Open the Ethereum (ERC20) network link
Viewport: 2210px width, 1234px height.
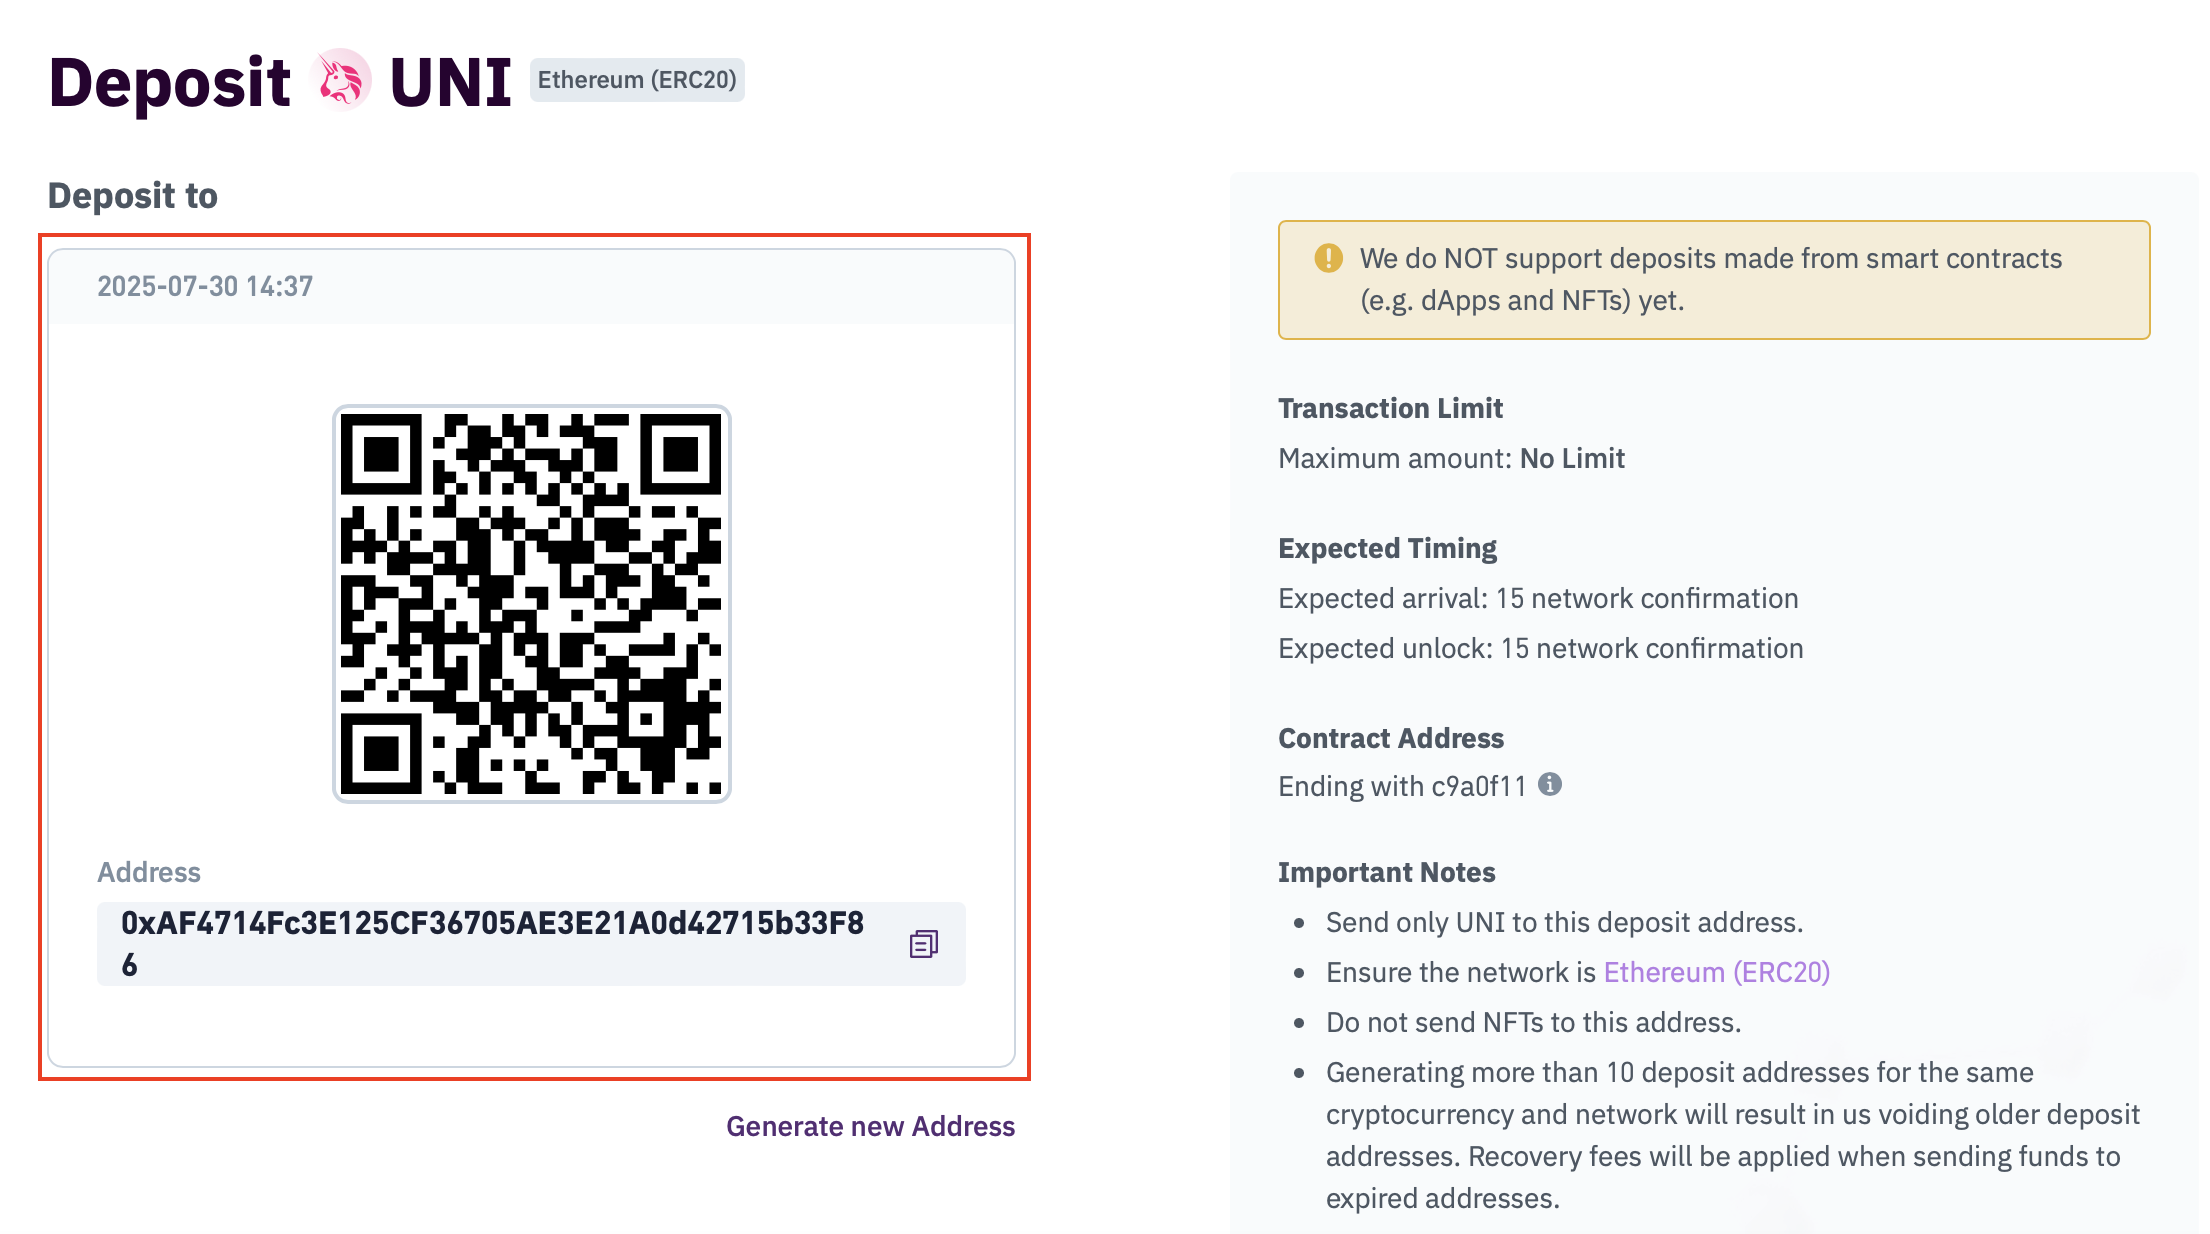click(1716, 972)
